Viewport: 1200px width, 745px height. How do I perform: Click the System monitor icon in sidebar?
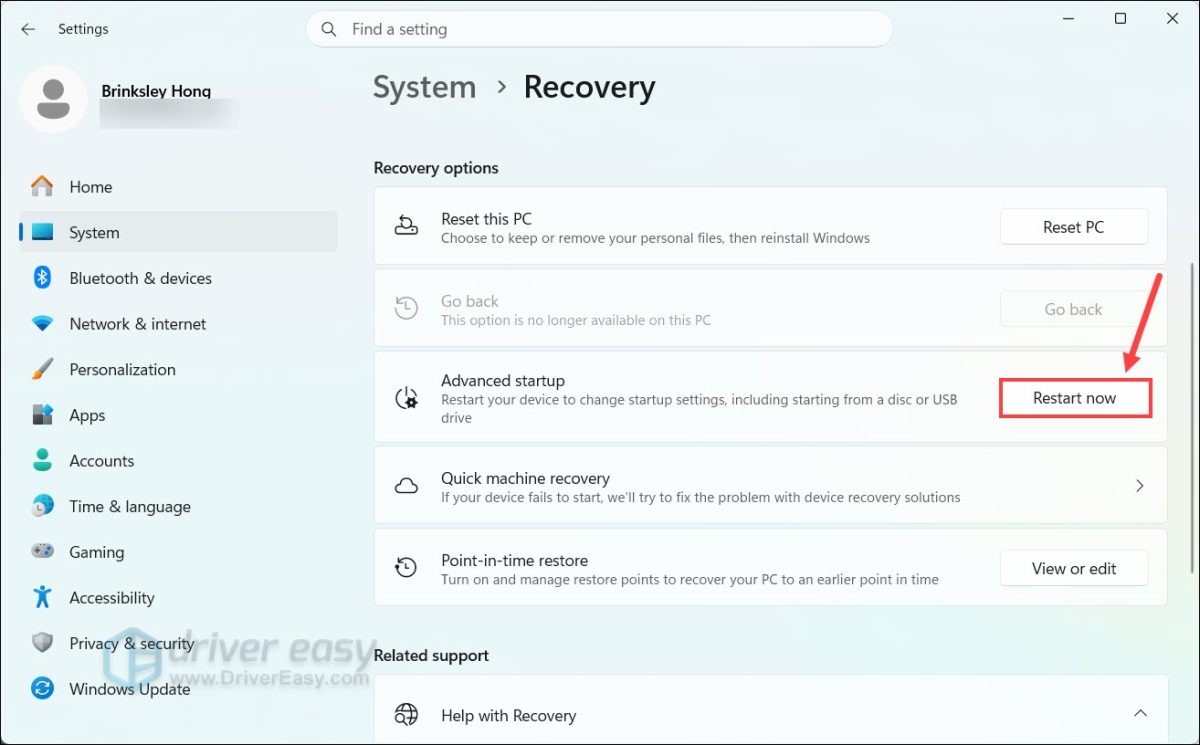pyautogui.click(x=42, y=232)
